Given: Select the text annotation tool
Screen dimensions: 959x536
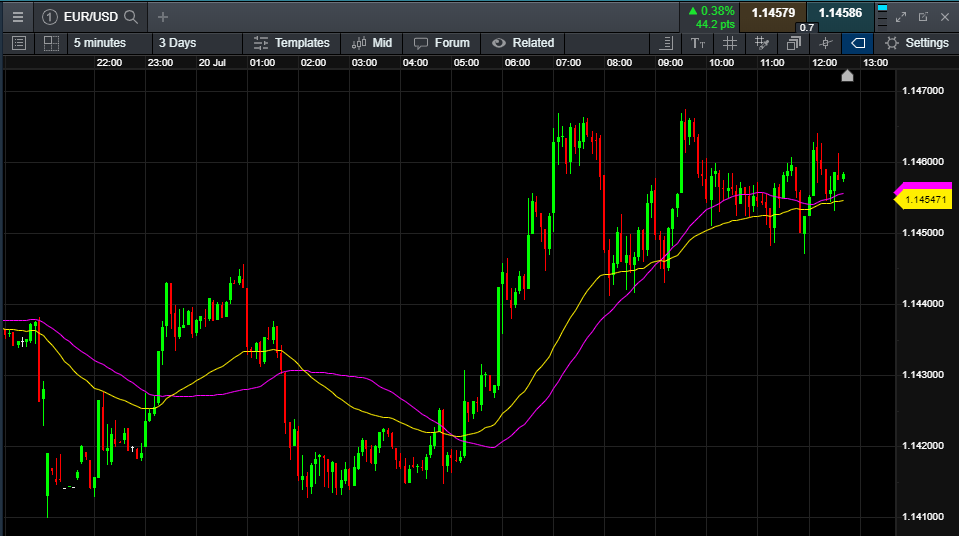Looking at the screenshot, I should click(x=698, y=43).
